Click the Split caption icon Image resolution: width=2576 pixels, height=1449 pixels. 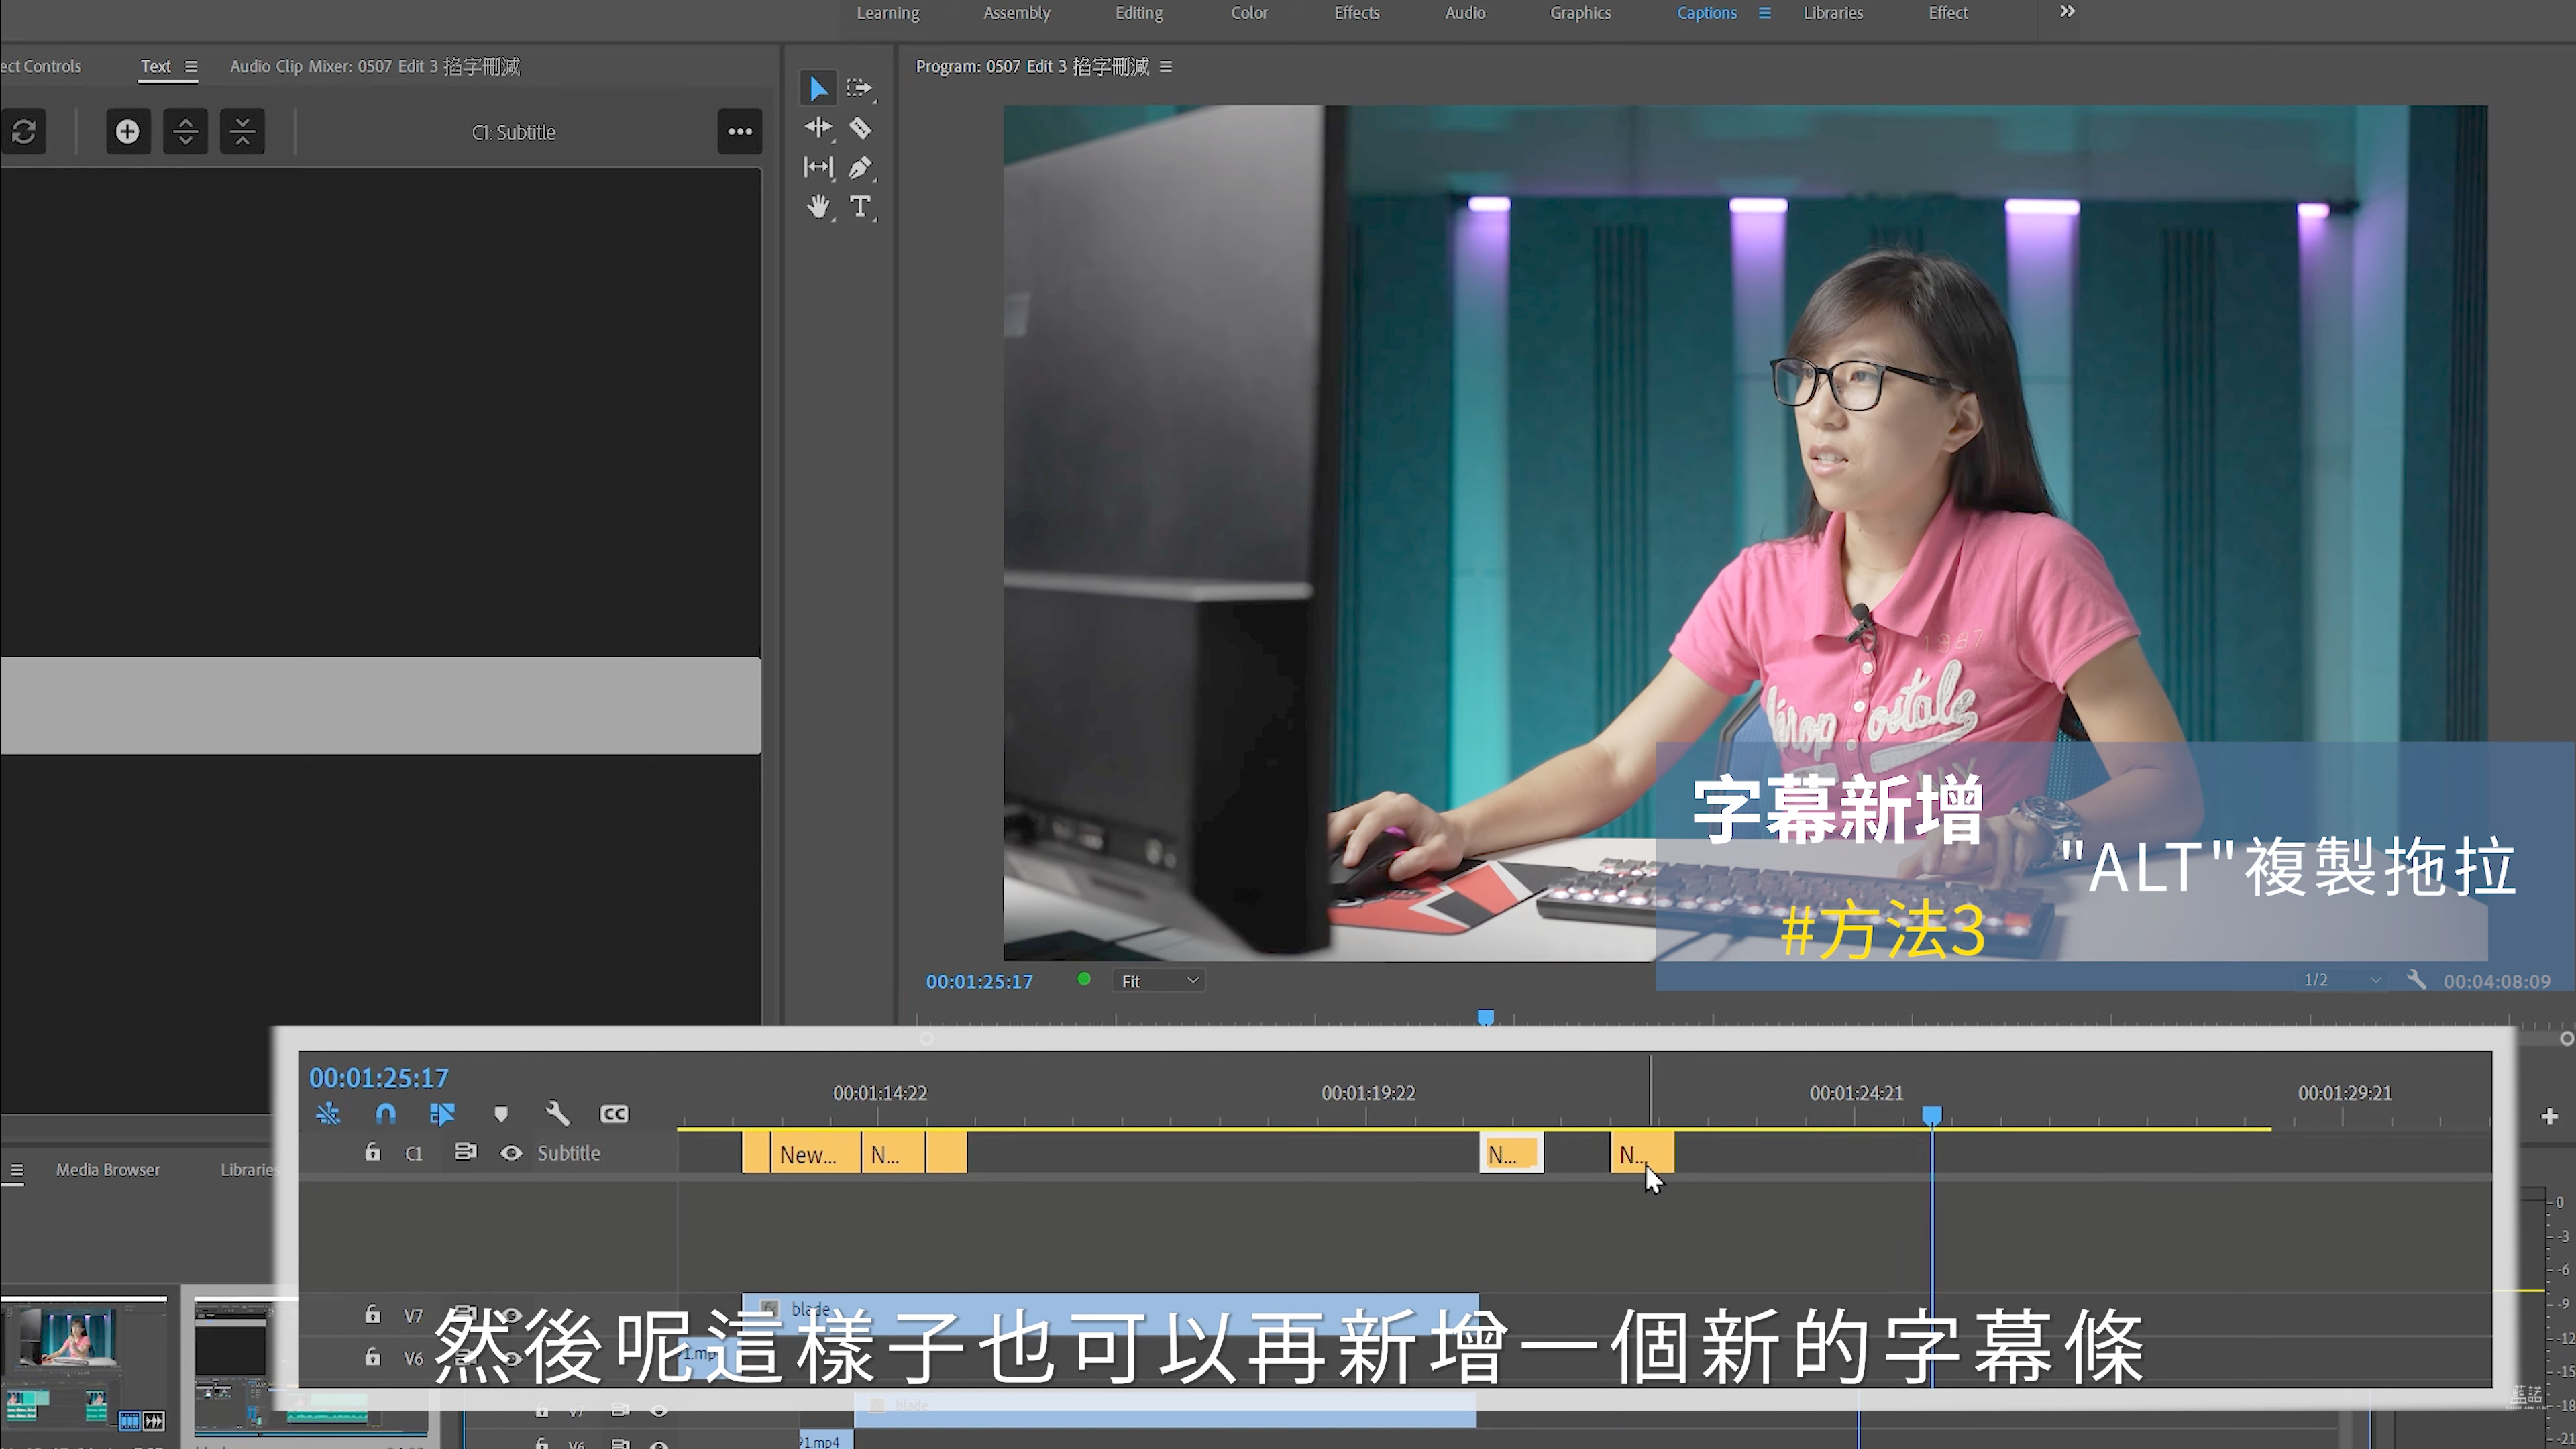coord(185,132)
